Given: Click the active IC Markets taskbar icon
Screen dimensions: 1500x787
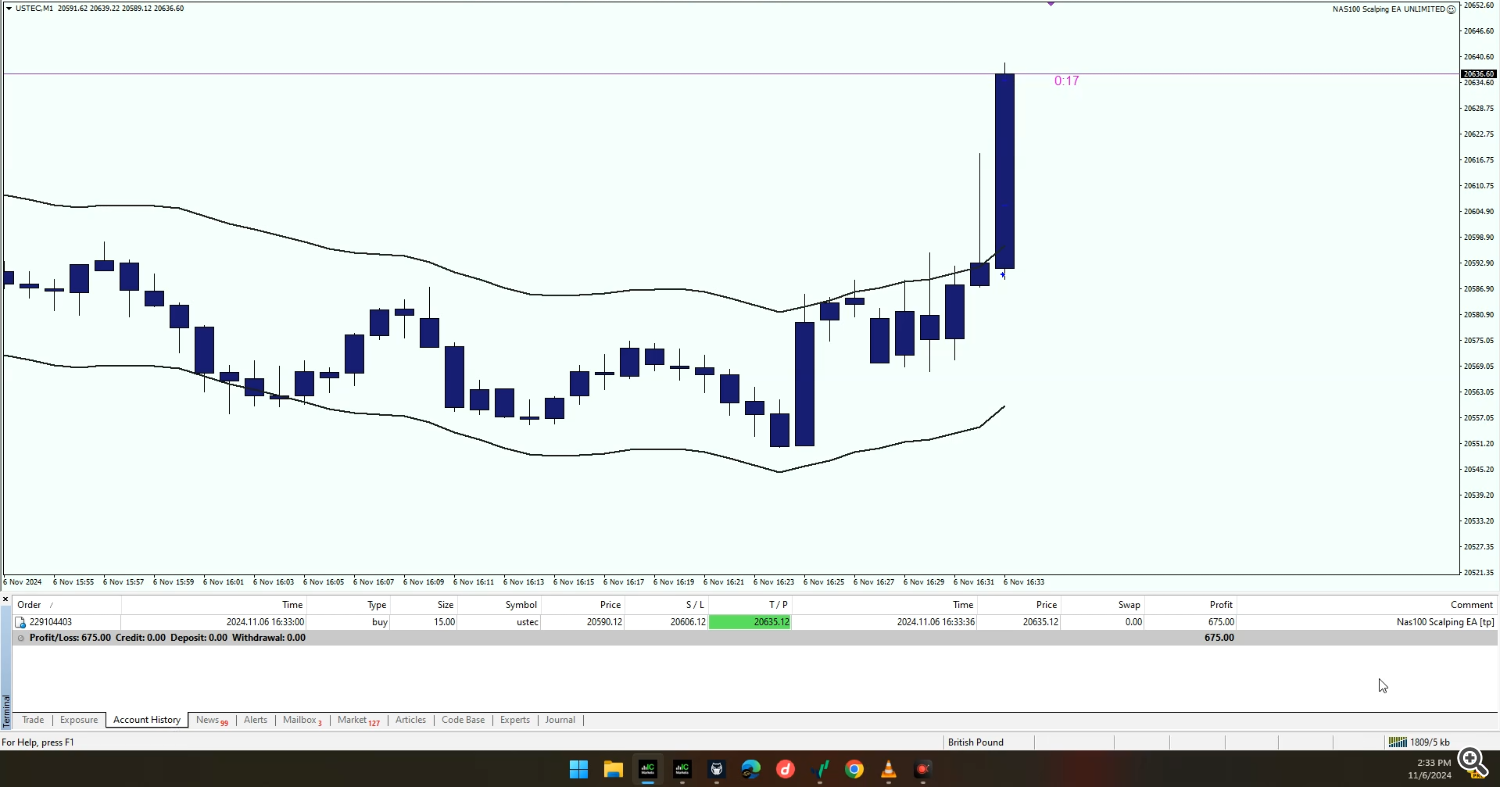Looking at the screenshot, I should tap(648, 769).
